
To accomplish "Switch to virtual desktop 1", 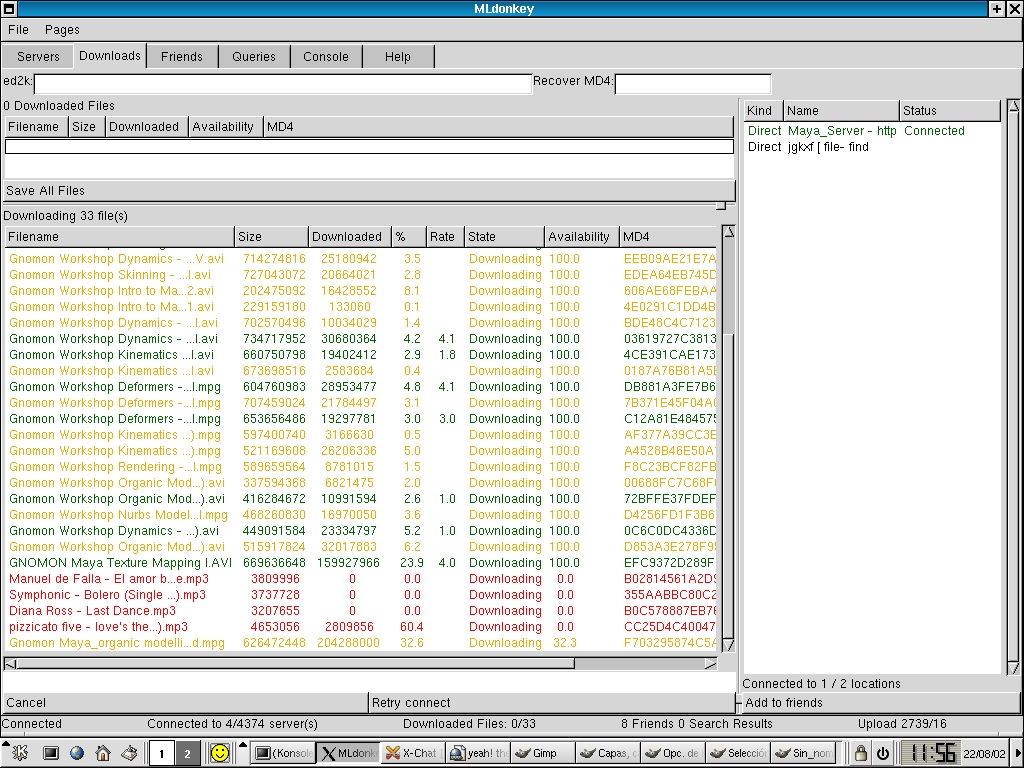I will point(161,754).
